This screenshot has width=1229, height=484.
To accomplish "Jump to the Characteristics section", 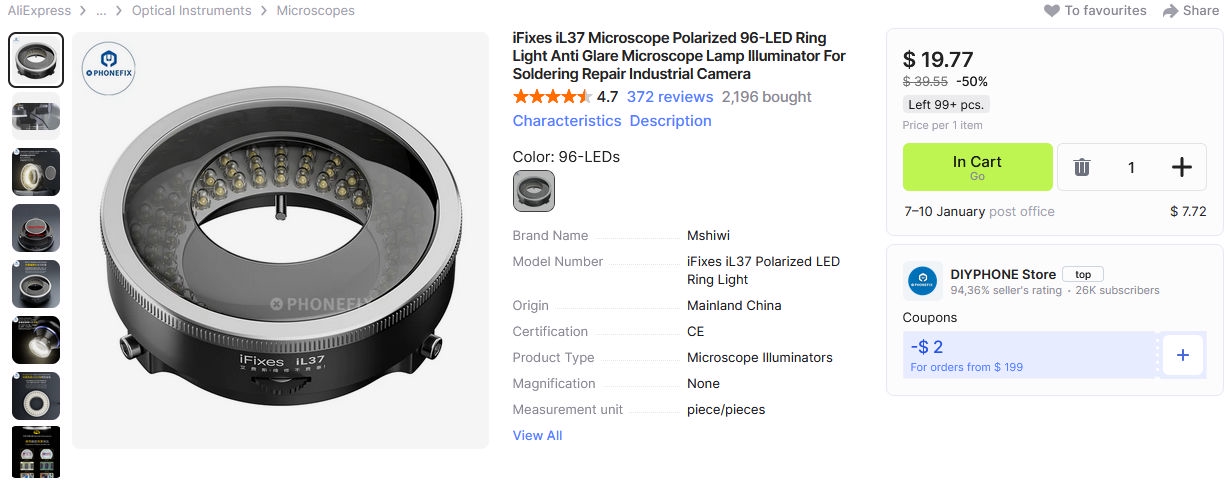I will pos(567,121).
